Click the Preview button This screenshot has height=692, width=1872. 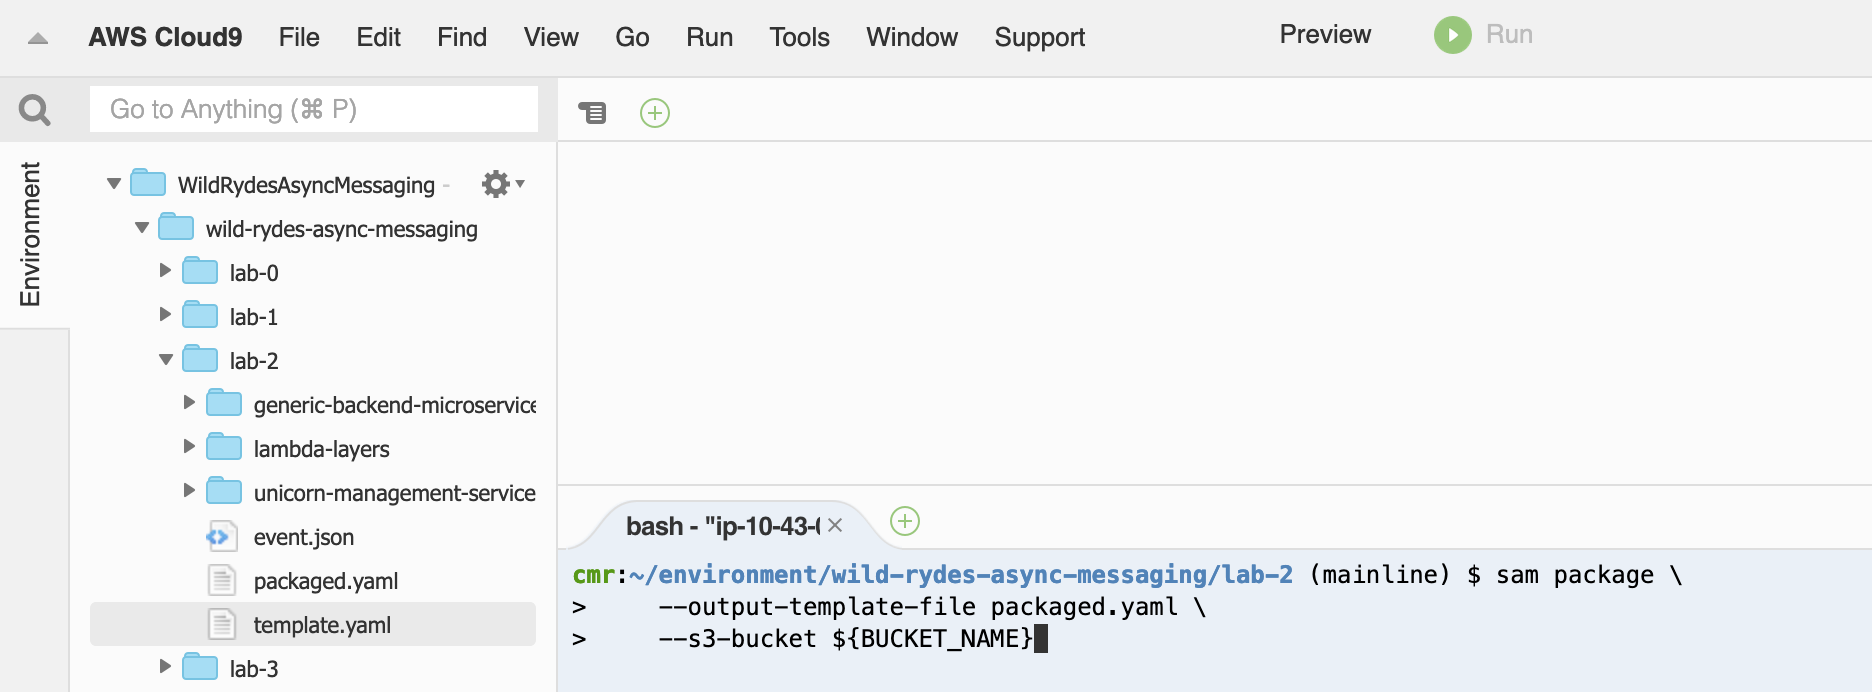click(1325, 34)
